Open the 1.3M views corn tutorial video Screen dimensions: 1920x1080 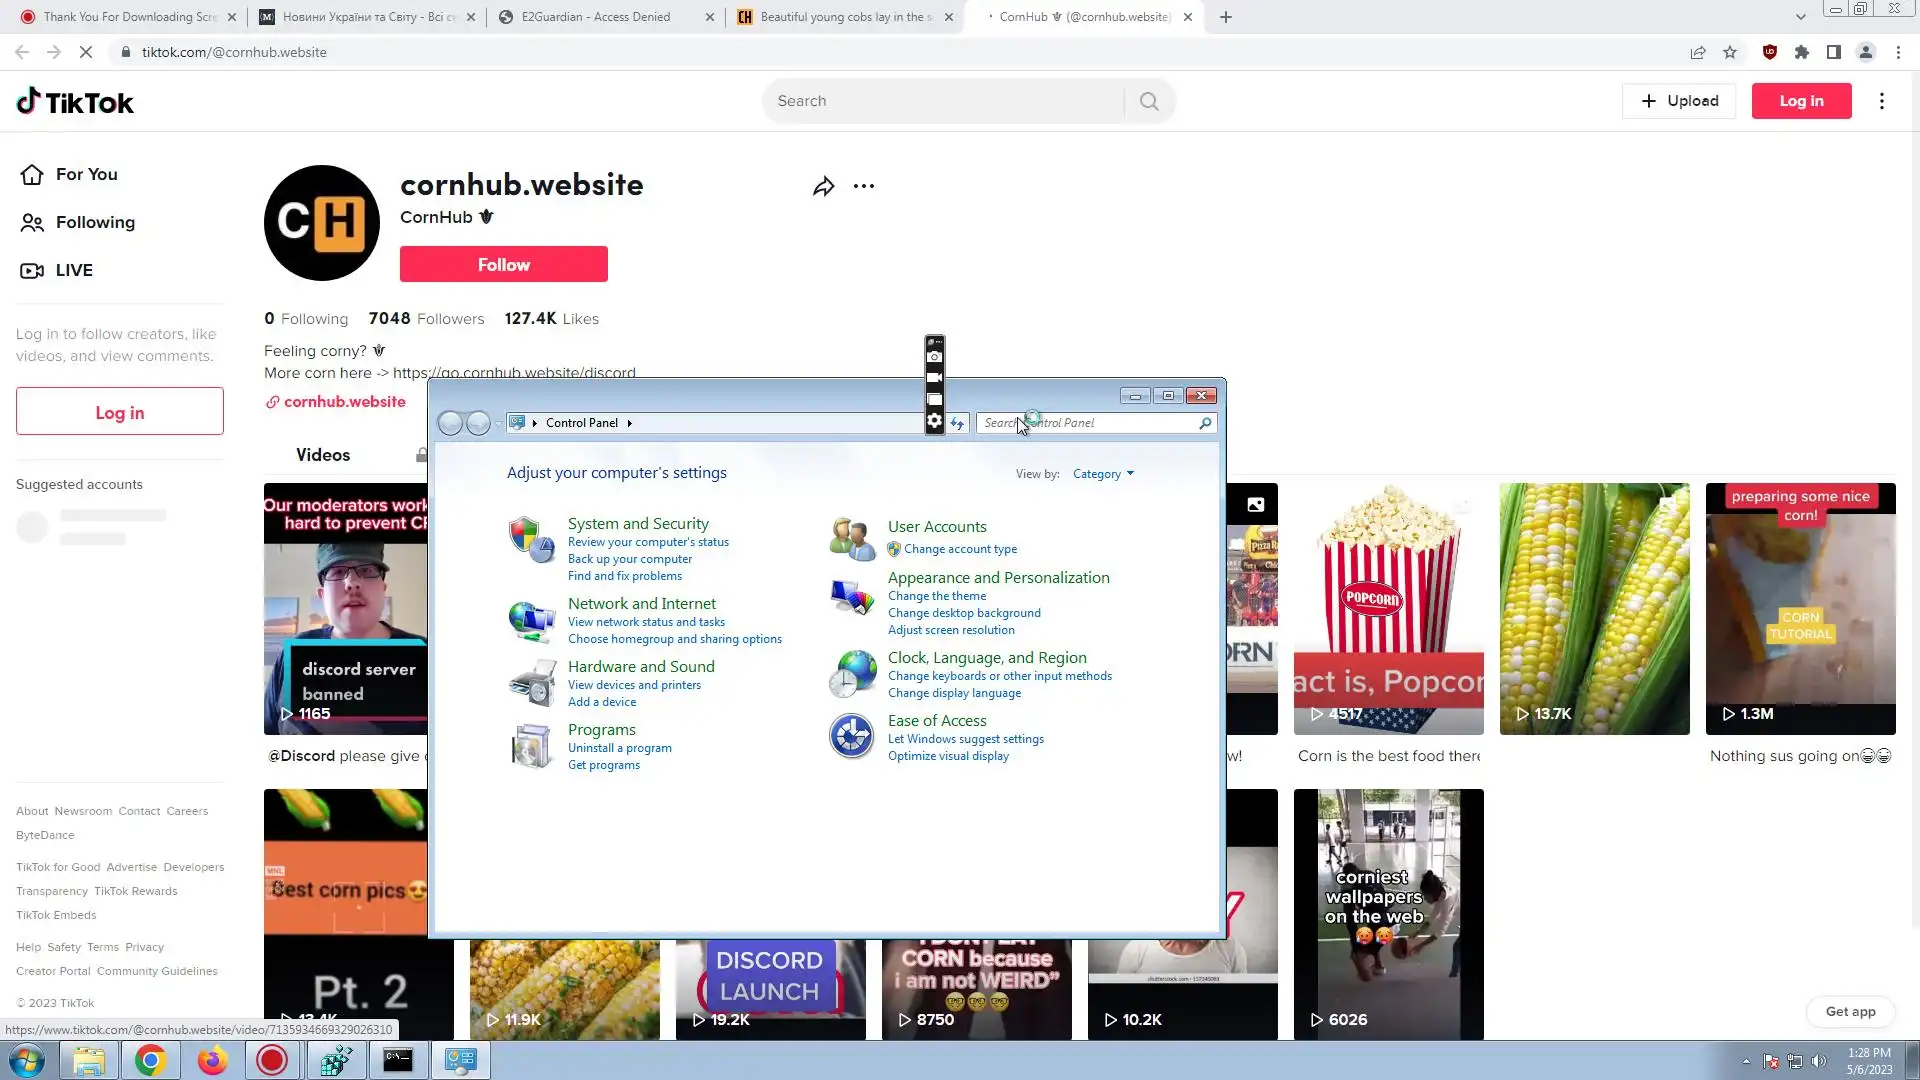tap(1800, 608)
